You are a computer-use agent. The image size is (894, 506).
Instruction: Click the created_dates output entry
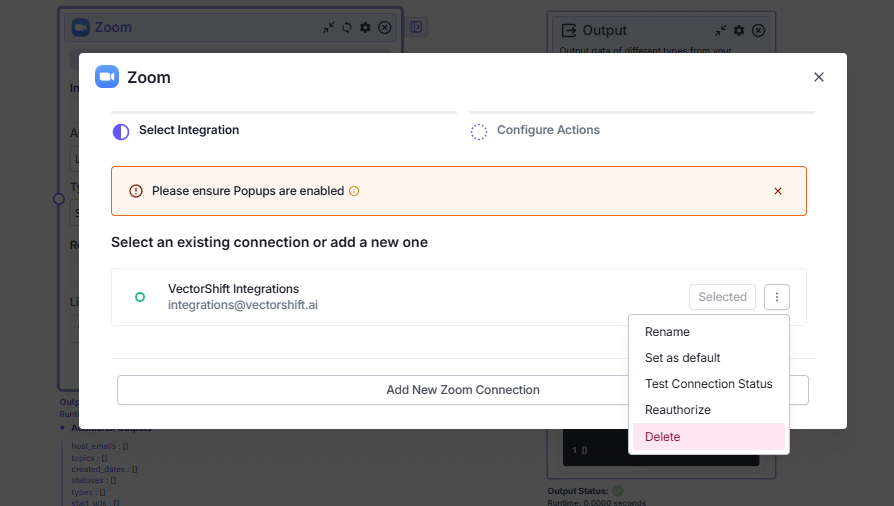tap(104, 469)
